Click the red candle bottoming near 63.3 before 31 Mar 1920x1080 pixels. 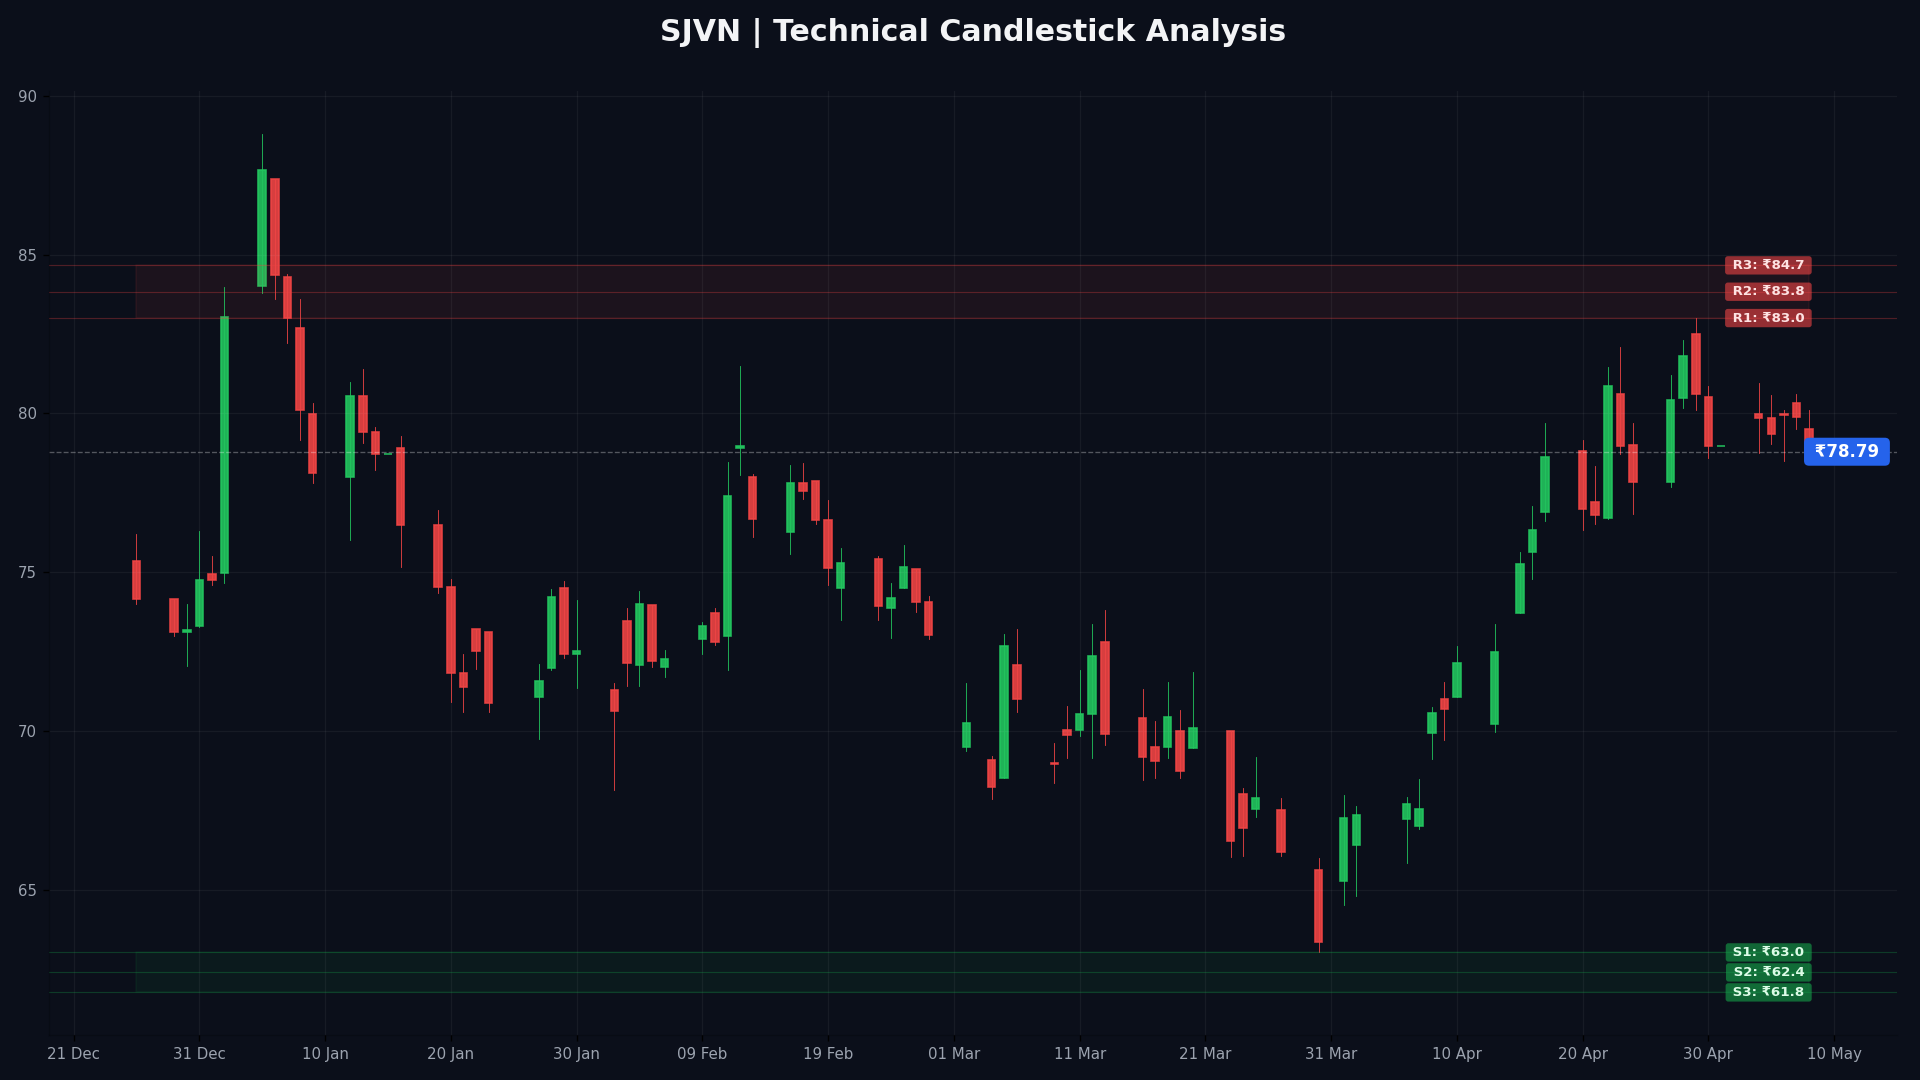coord(1318,906)
